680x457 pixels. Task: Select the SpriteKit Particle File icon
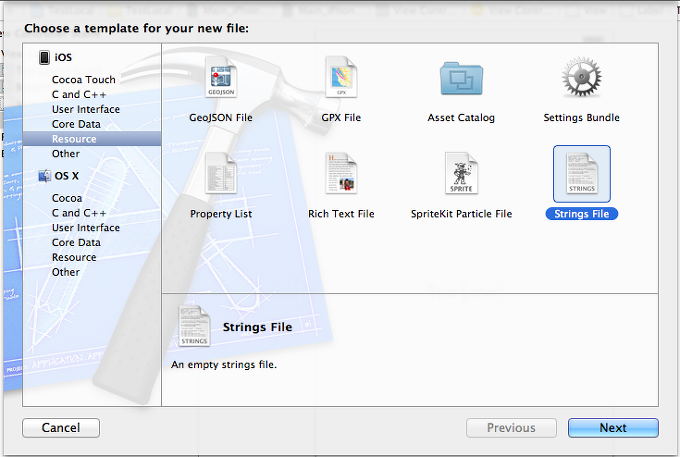coord(461,173)
